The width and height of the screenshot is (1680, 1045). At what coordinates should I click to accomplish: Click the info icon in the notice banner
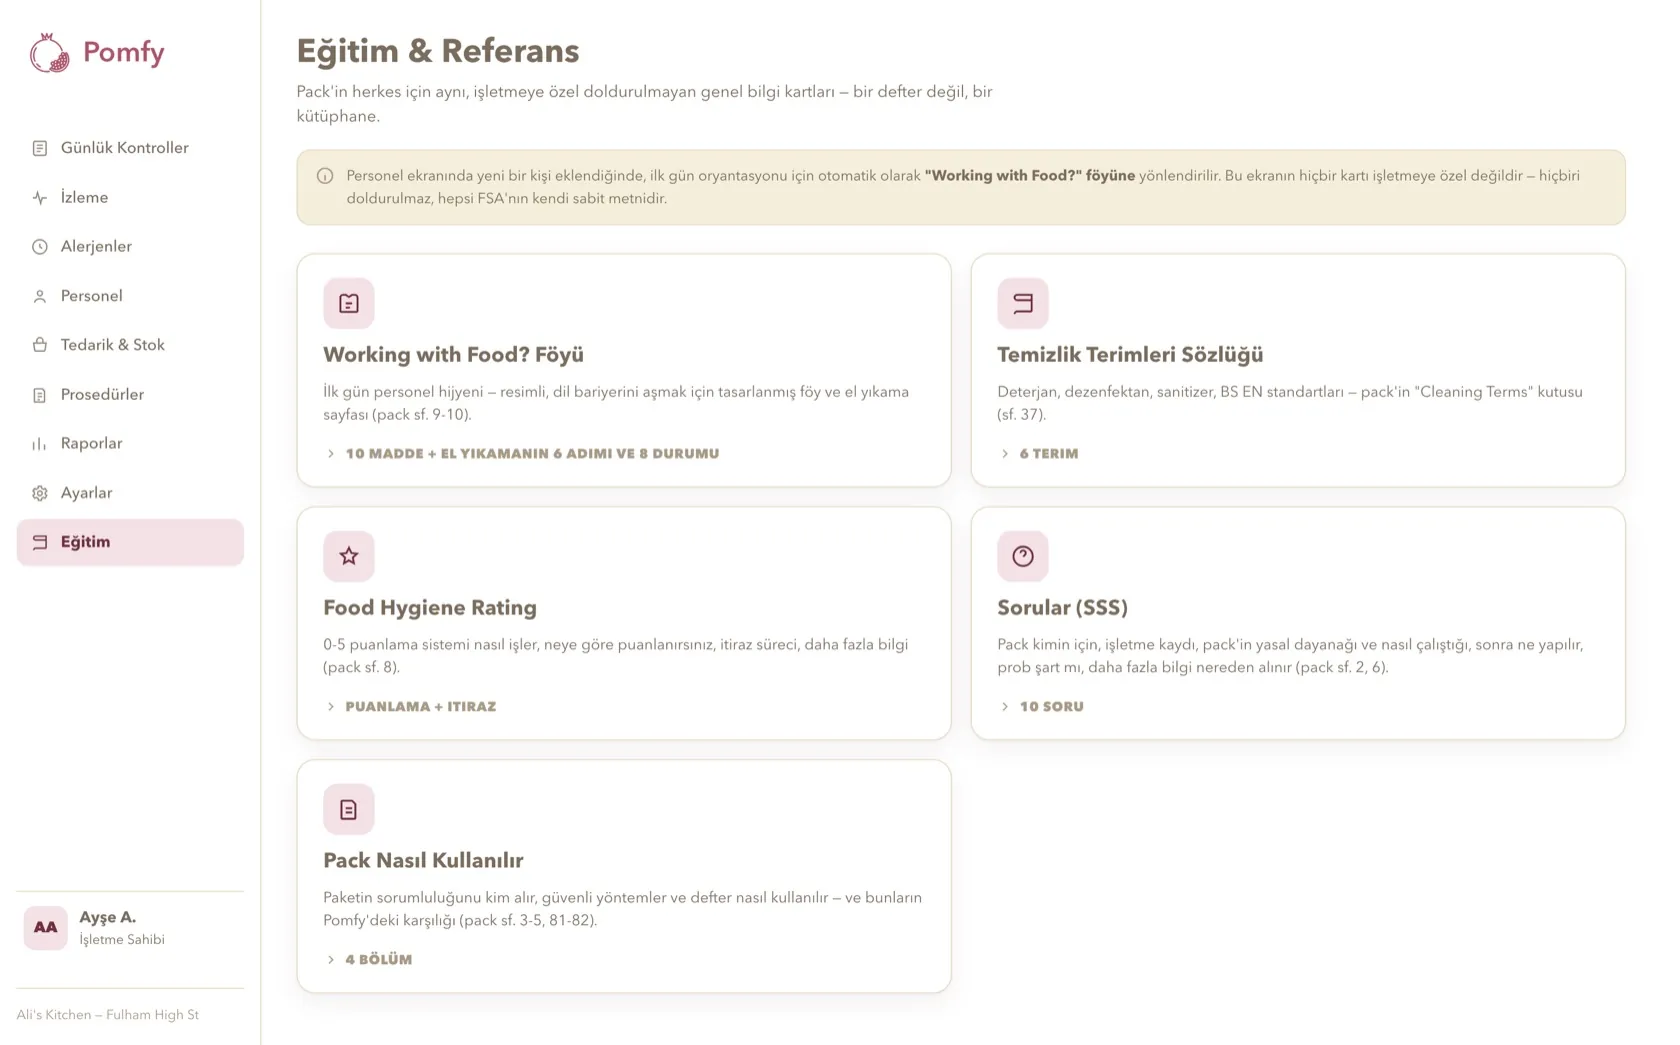coord(325,176)
